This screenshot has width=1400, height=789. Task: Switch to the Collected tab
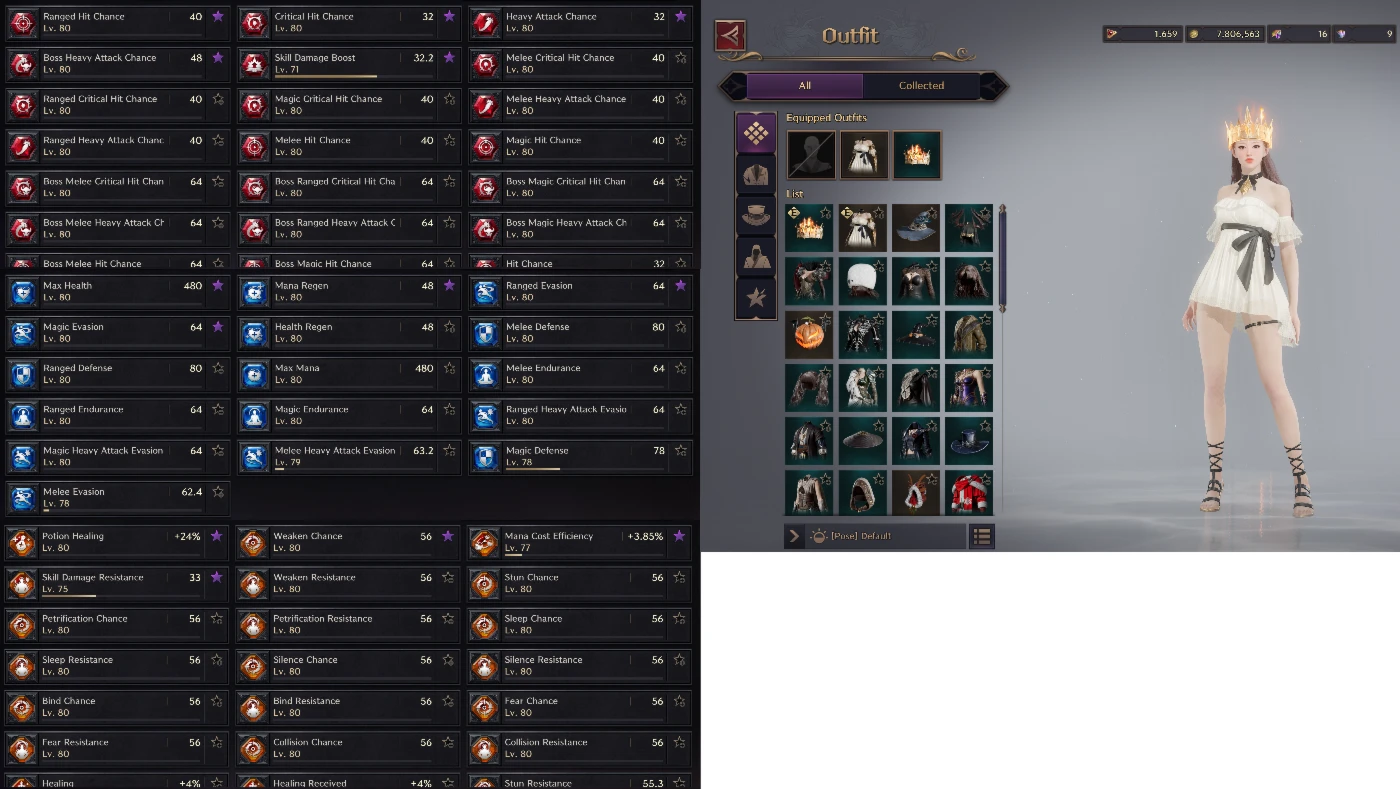click(x=921, y=86)
